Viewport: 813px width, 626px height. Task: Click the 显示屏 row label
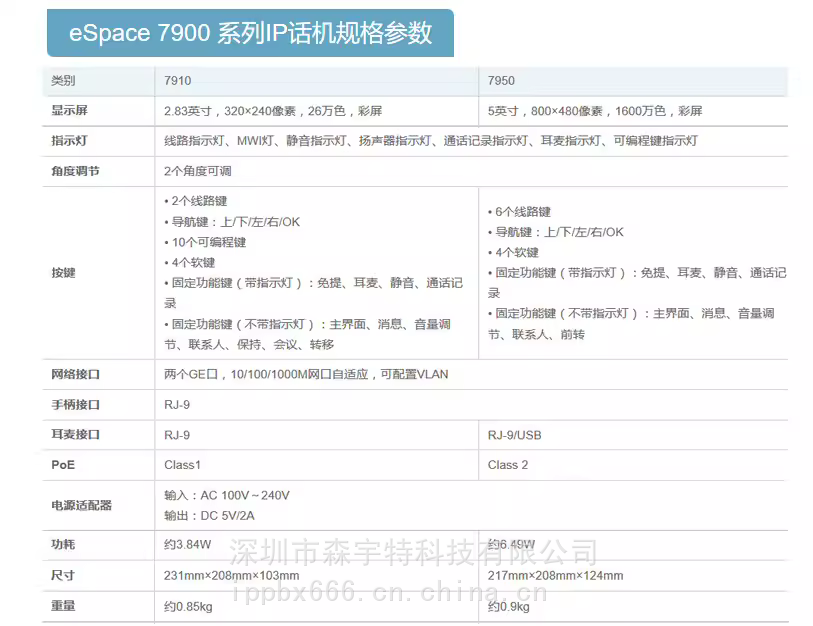tap(69, 111)
